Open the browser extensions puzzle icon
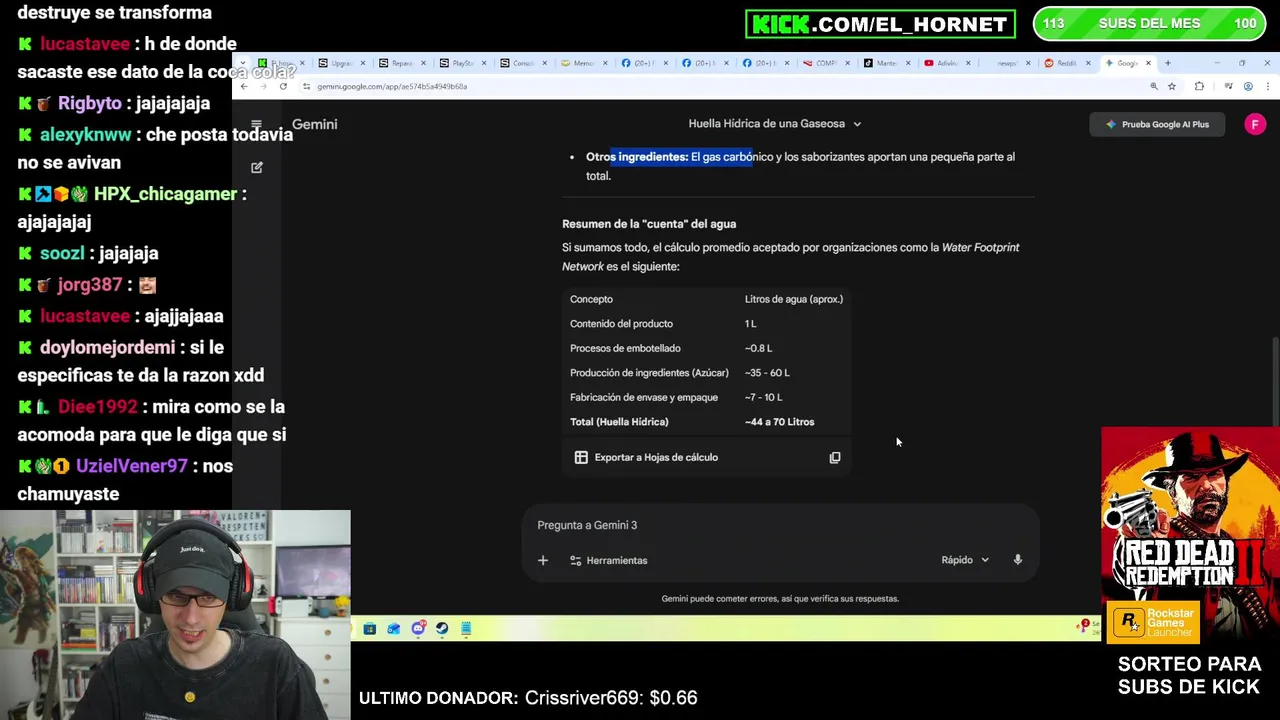Image resolution: width=1280 pixels, height=720 pixels. tap(1199, 87)
